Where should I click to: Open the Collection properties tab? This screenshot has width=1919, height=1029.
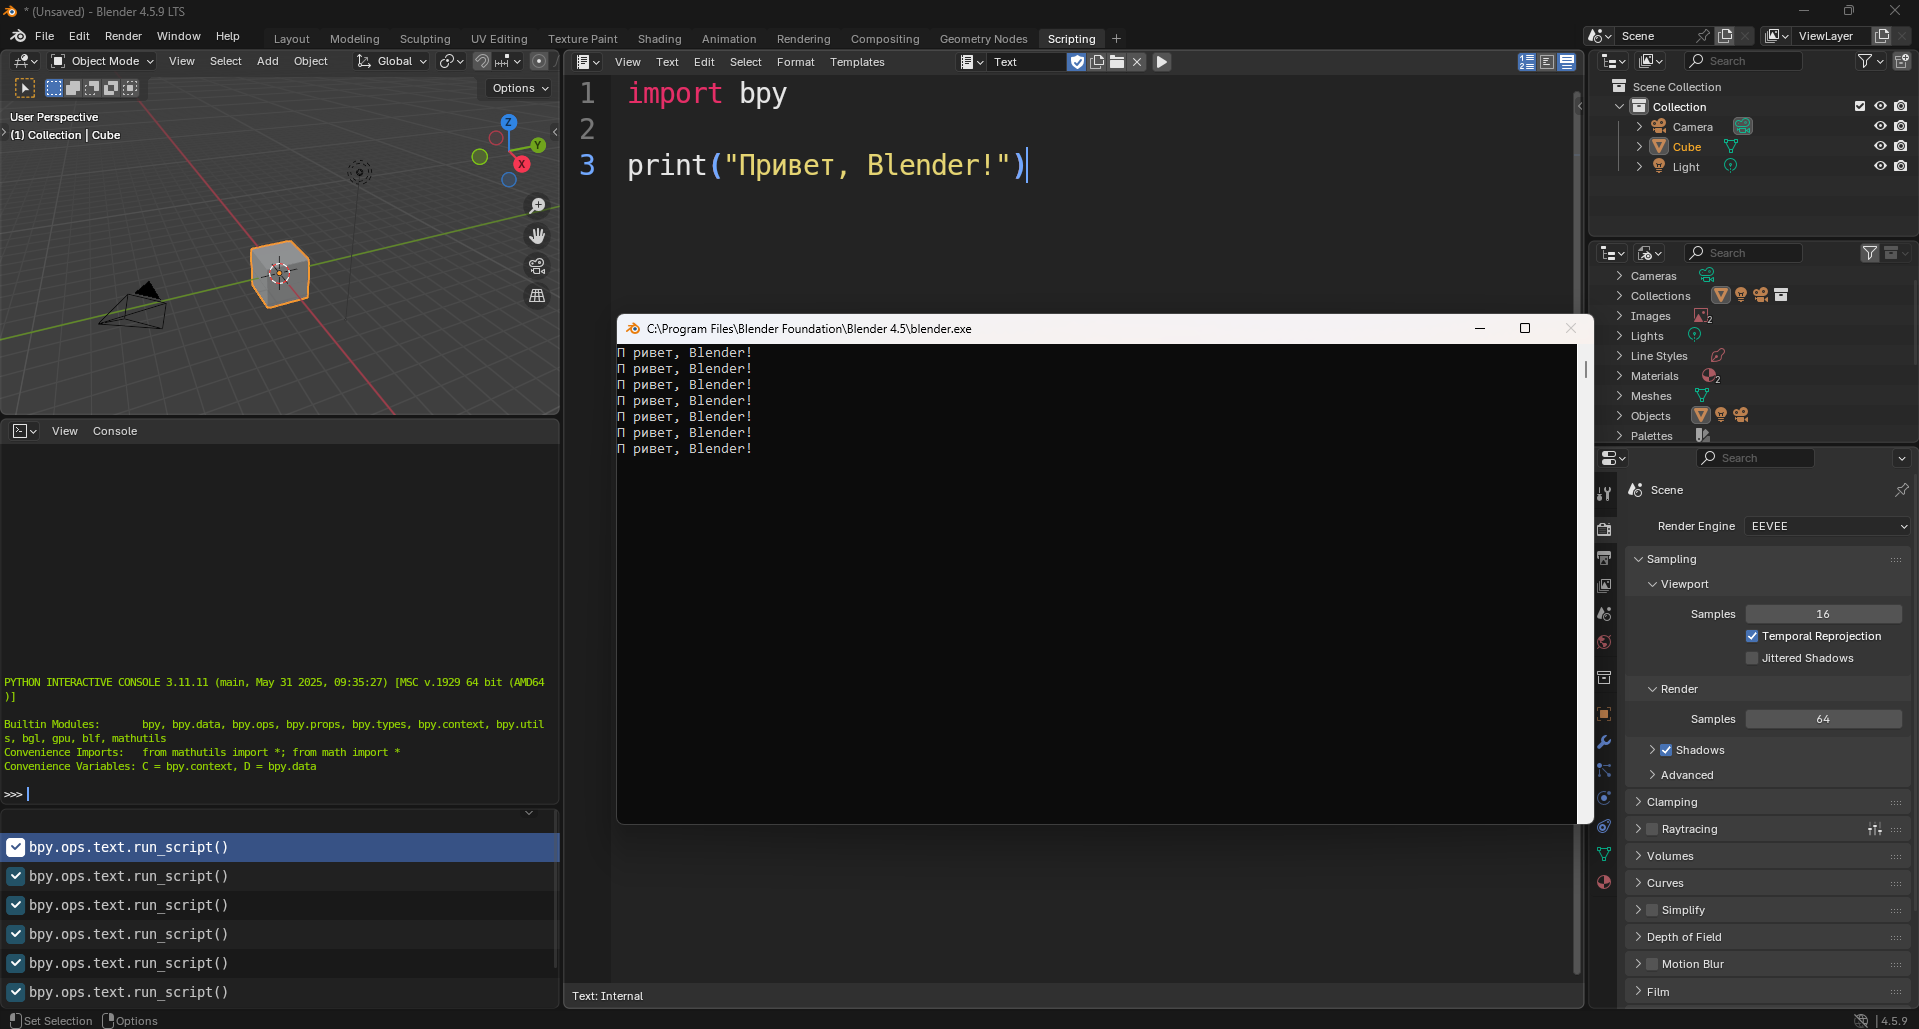point(1604,677)
